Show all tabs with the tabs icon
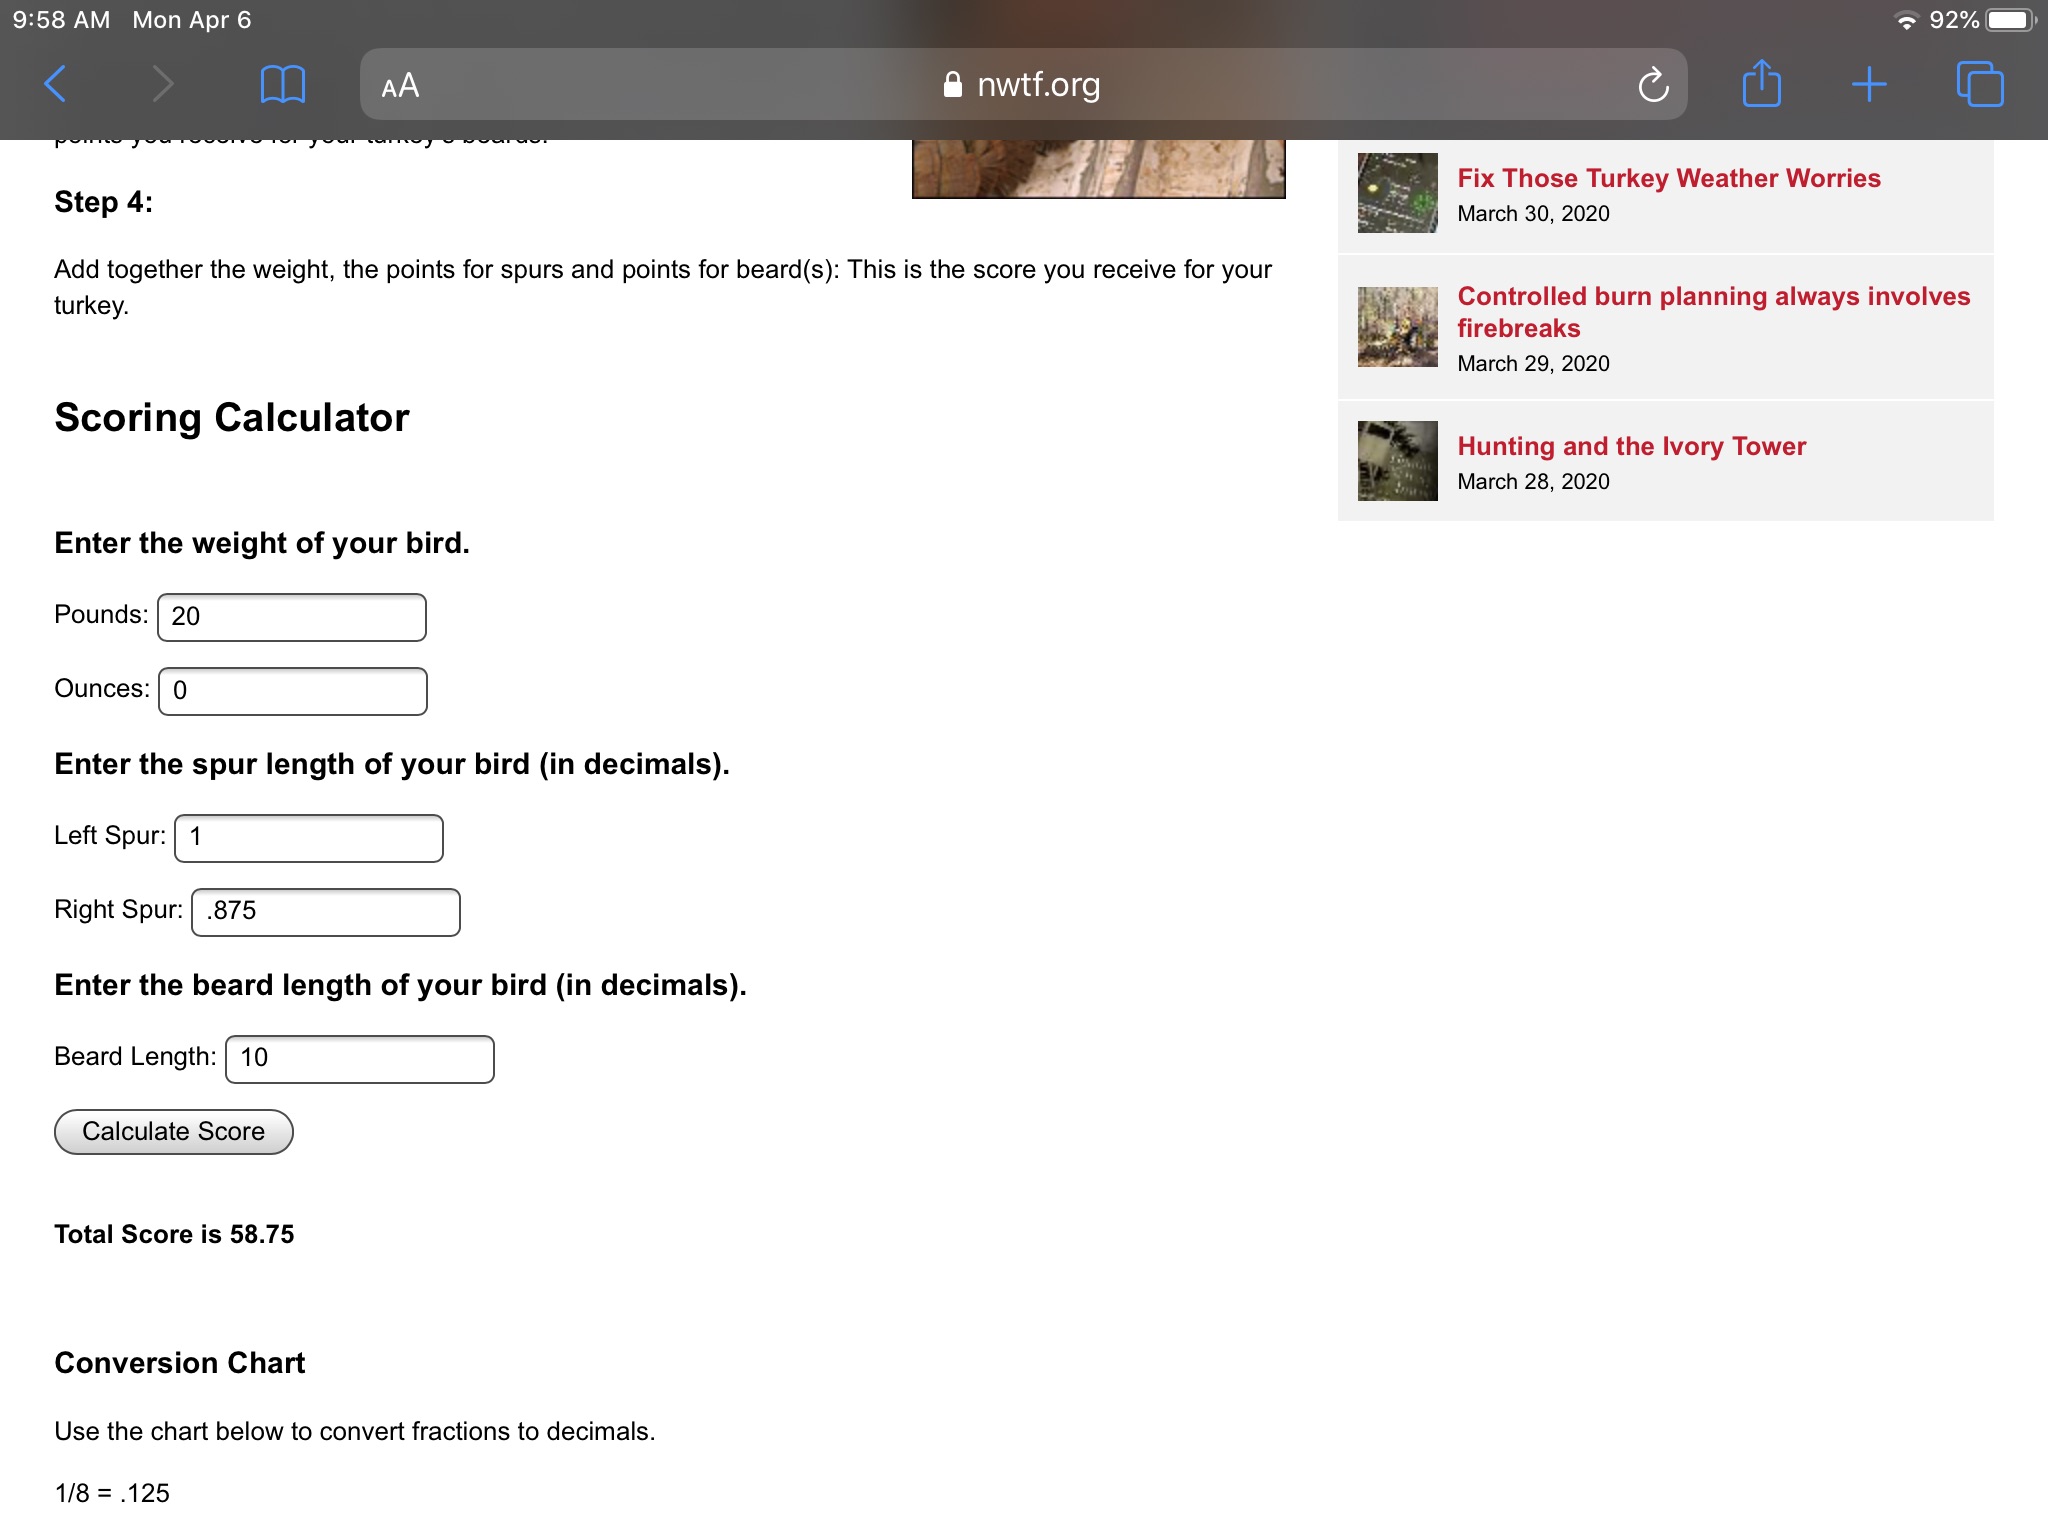Image resolution: width=2048 pixels, height=1536 pixels. click(x=1980, y=84)
